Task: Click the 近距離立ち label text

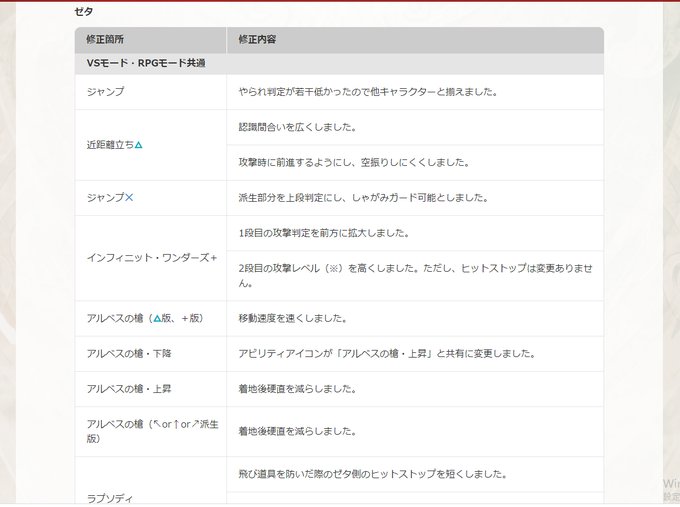Action: click(x=110, y=145)
